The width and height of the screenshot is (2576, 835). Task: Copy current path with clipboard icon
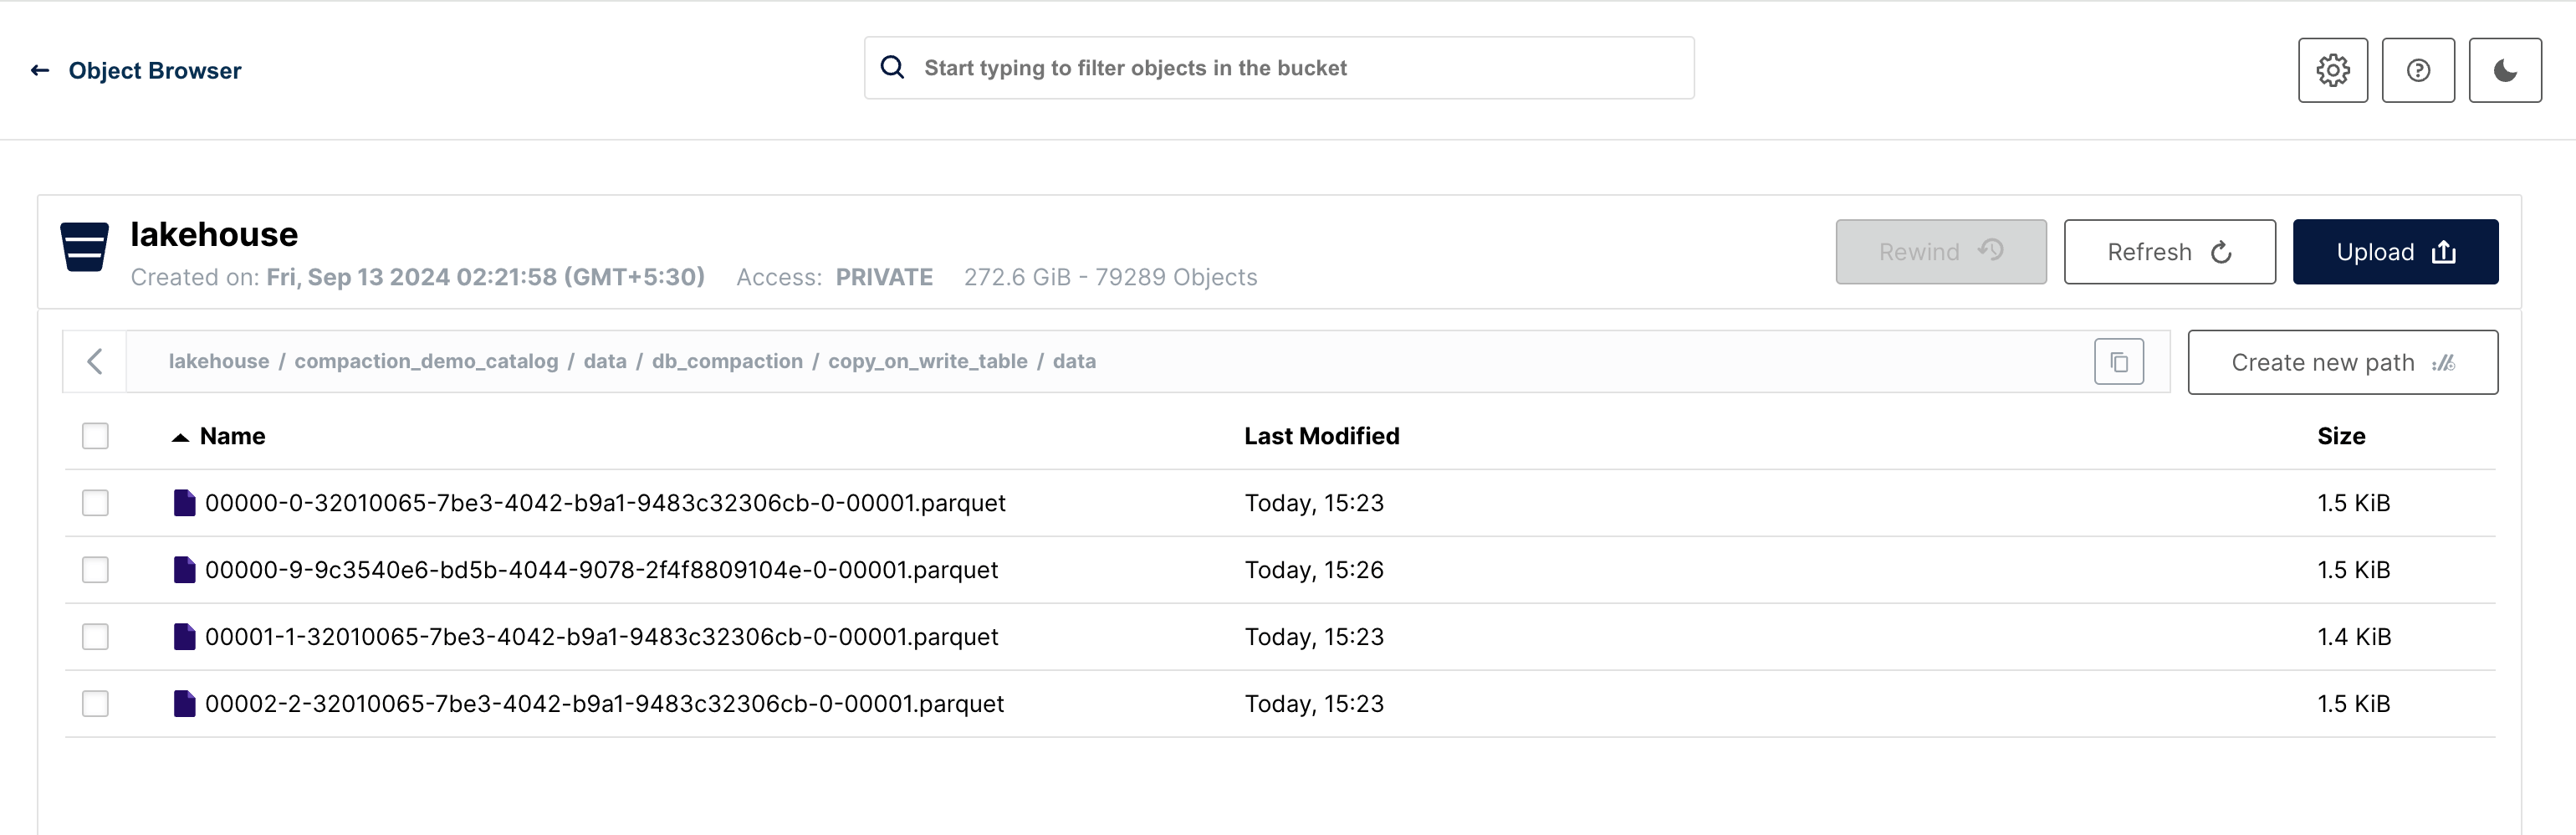[2119, 362]
